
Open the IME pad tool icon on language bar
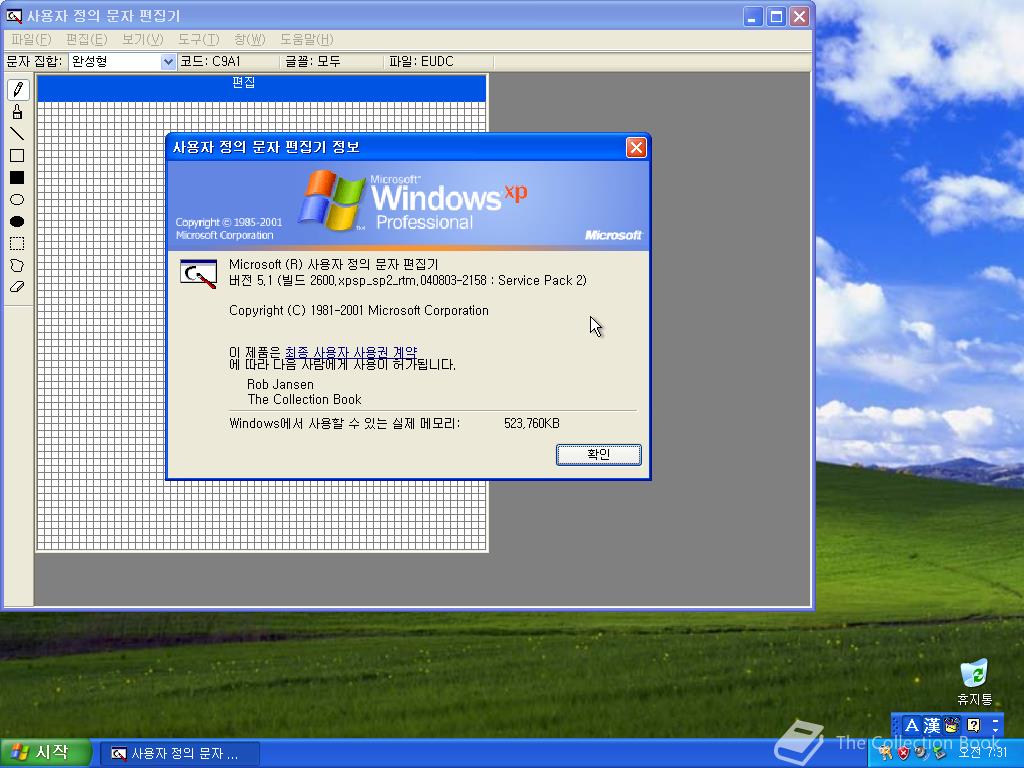(952, 726)
